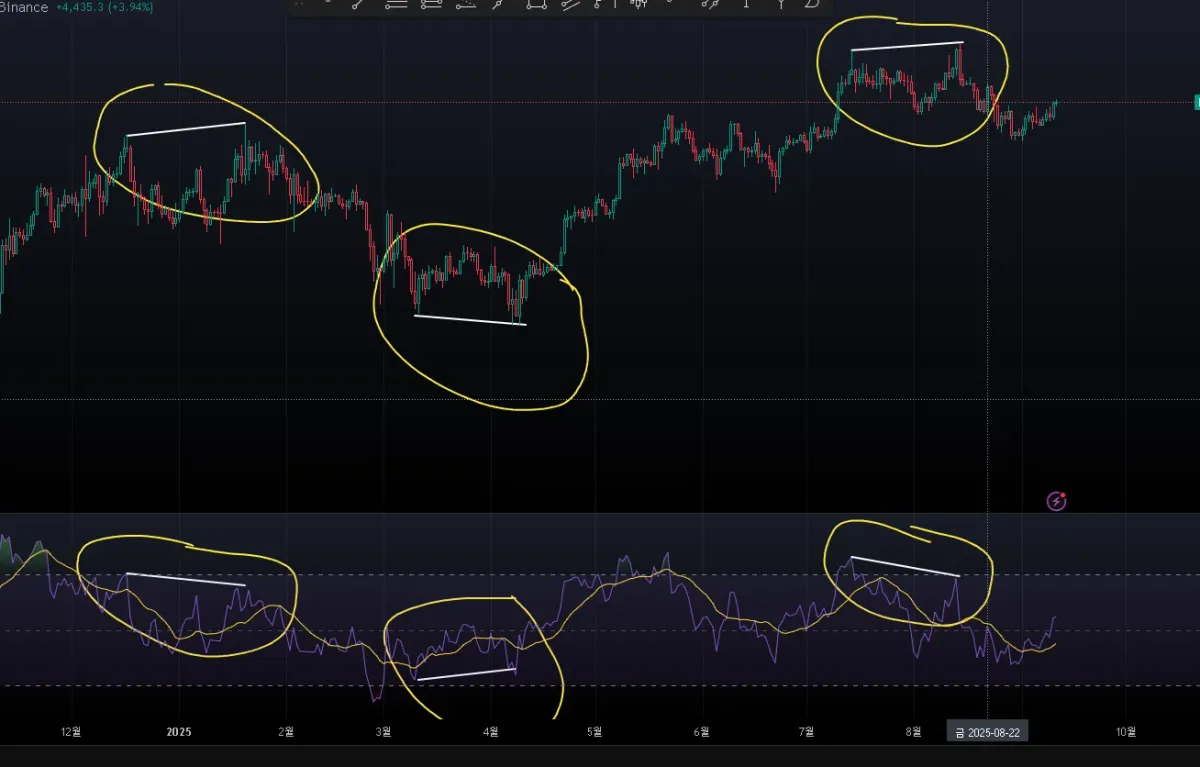
Task: Choose the arc shape tool at toolbar end
Action: 812,5
